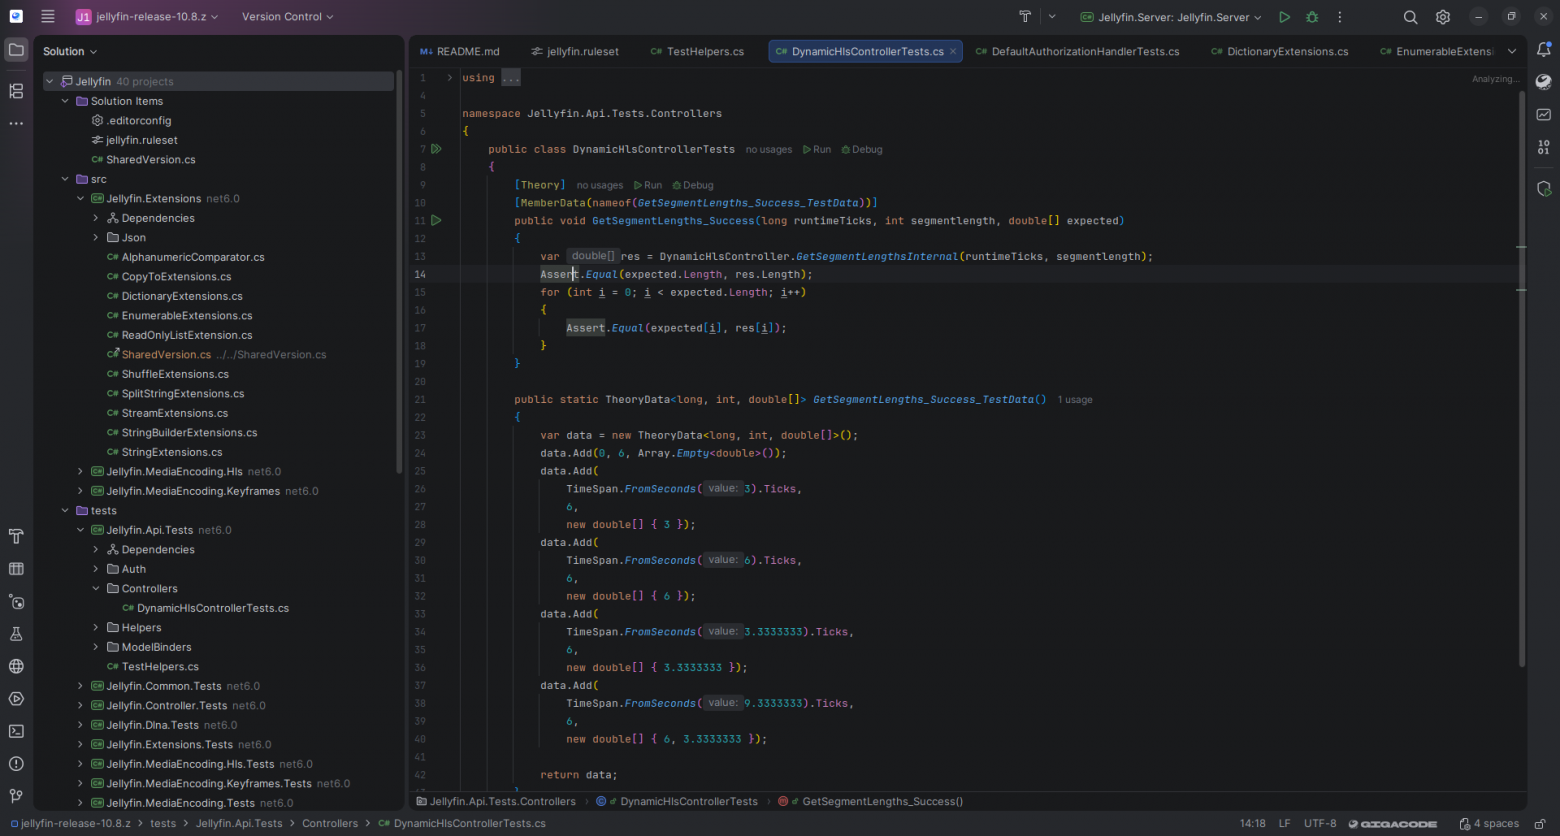Click the editor vertical scrollbar
Screen dimensions: 1560x836
tap(1522, 380)
